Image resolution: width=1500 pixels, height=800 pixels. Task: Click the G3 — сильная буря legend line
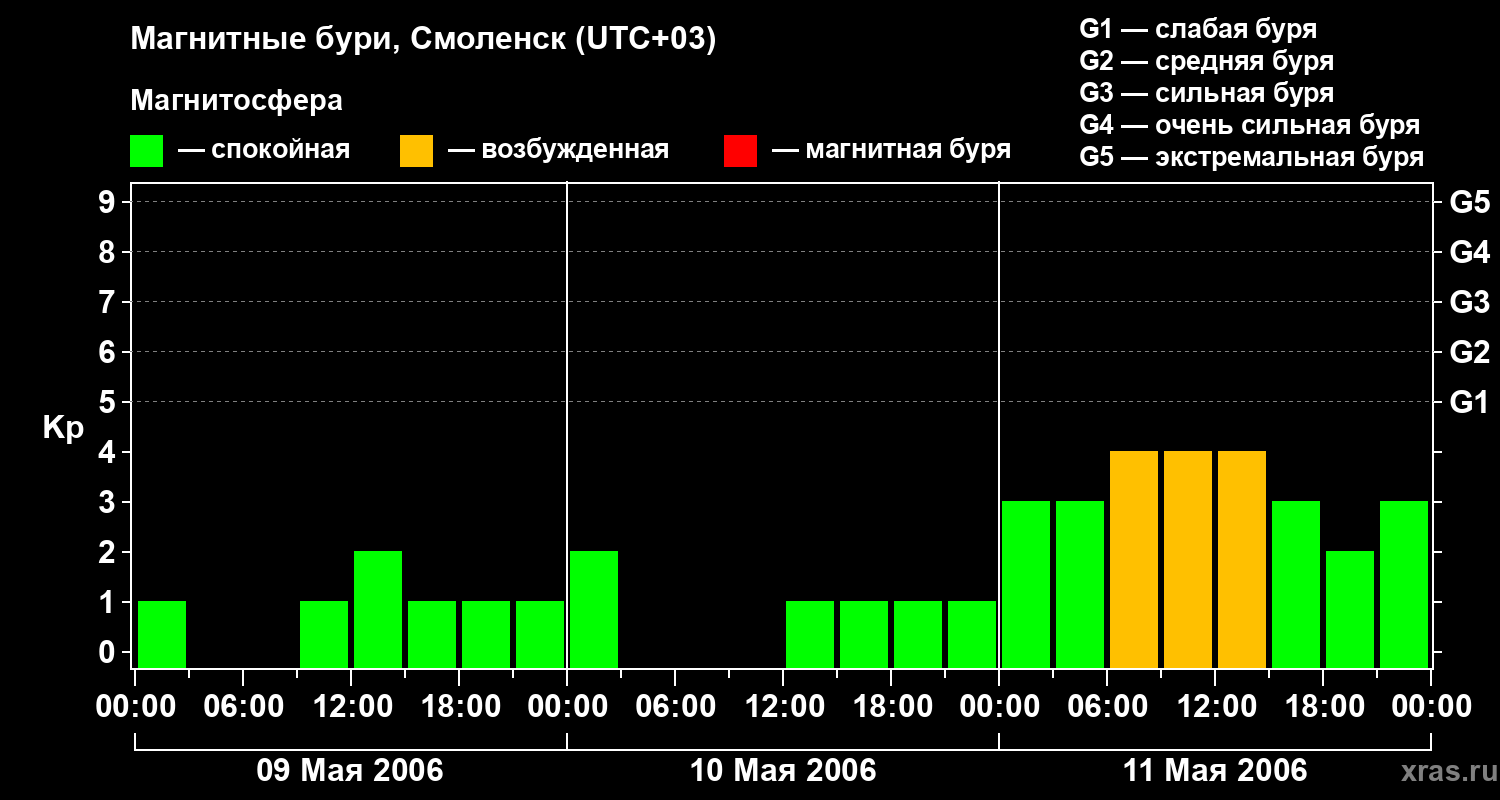(1207, 93)
